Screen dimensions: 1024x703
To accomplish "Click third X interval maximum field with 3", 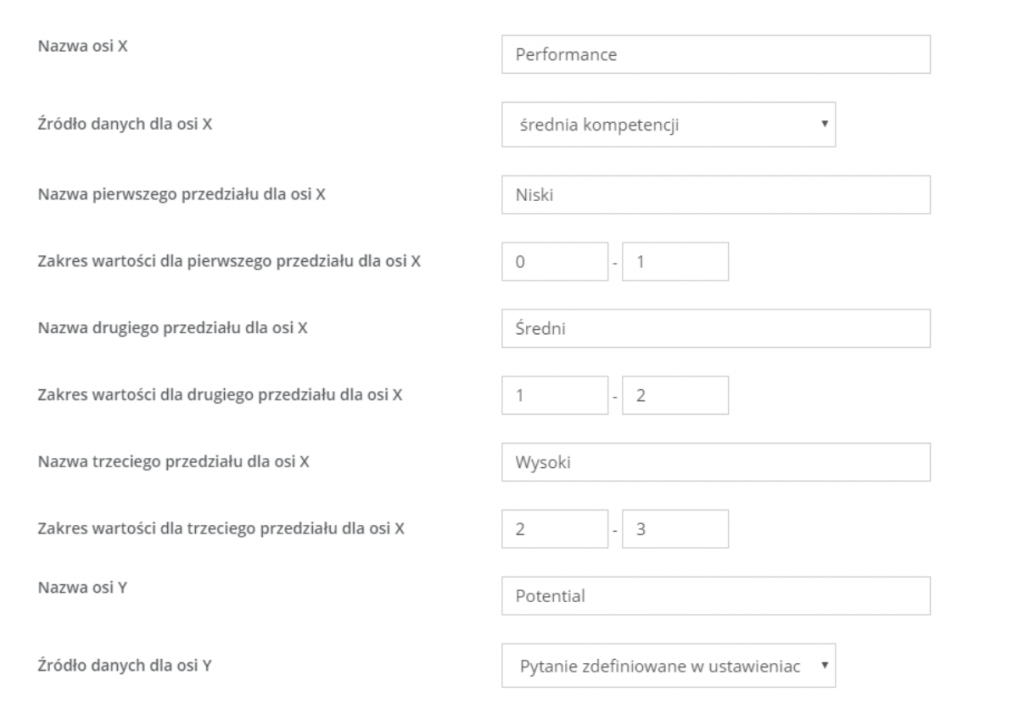I will tap(675, 529).
